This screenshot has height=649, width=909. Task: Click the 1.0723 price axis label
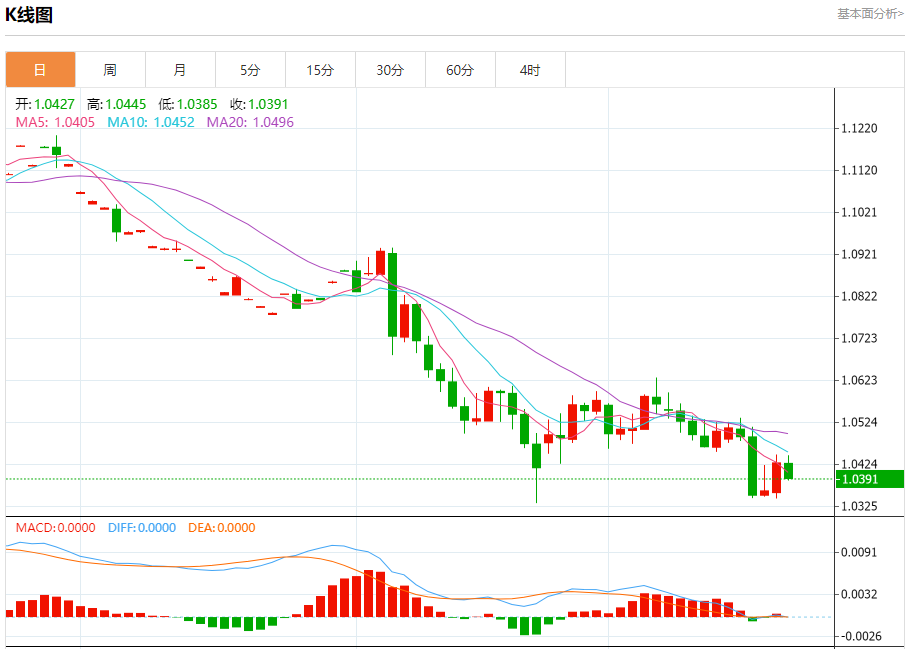pyautogui.click(x=860, y=338)
